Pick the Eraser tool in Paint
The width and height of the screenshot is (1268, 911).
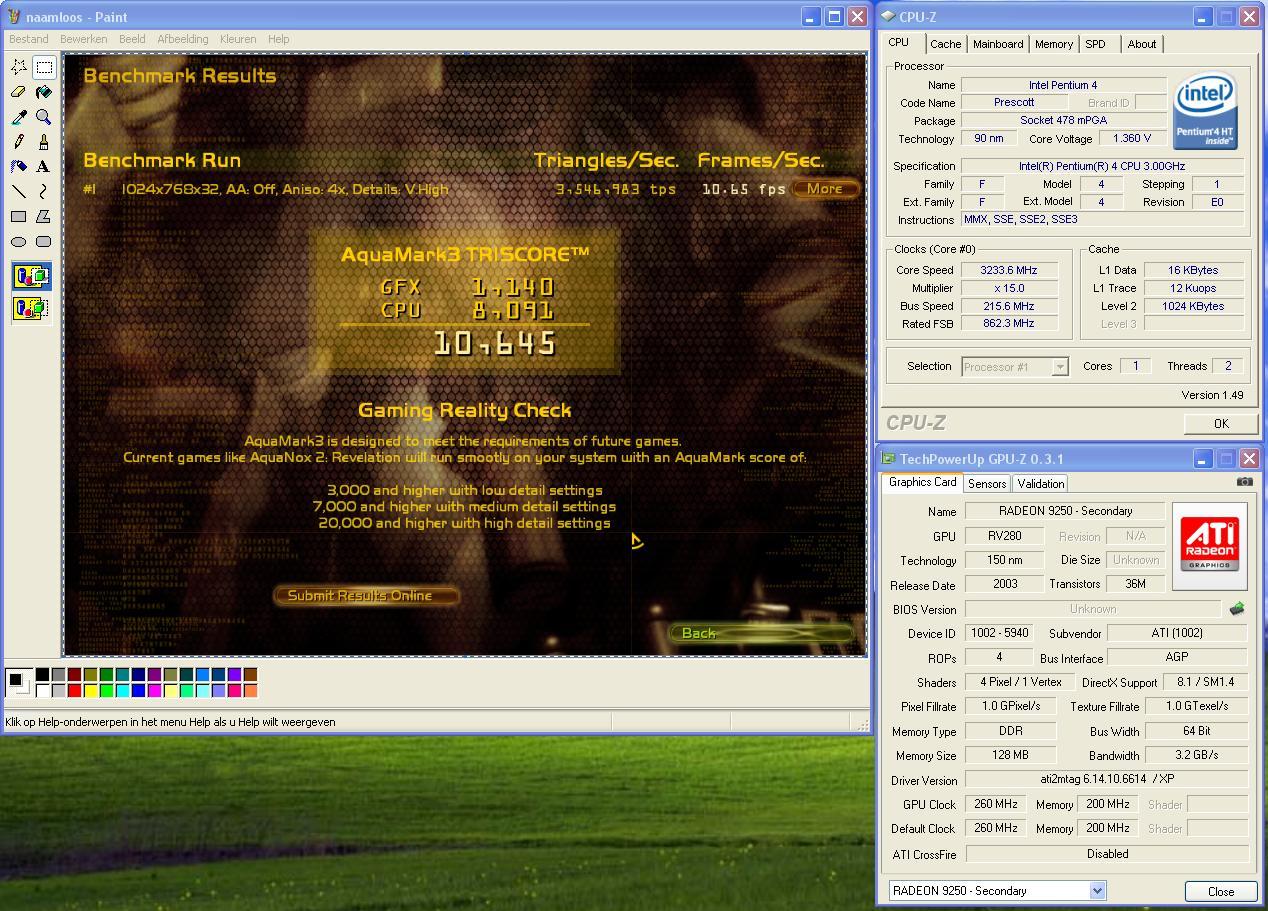pos(18,92)
